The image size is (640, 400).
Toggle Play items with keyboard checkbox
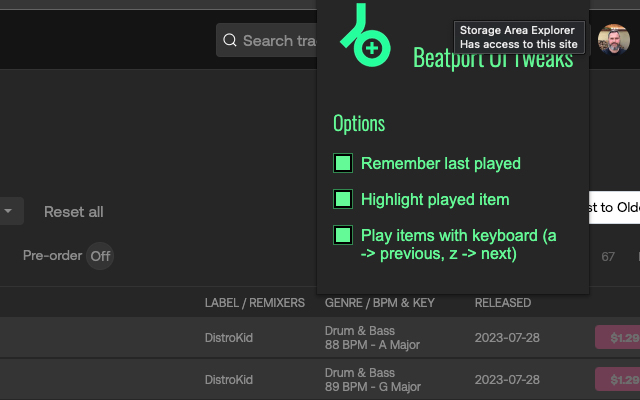(343, 236)
